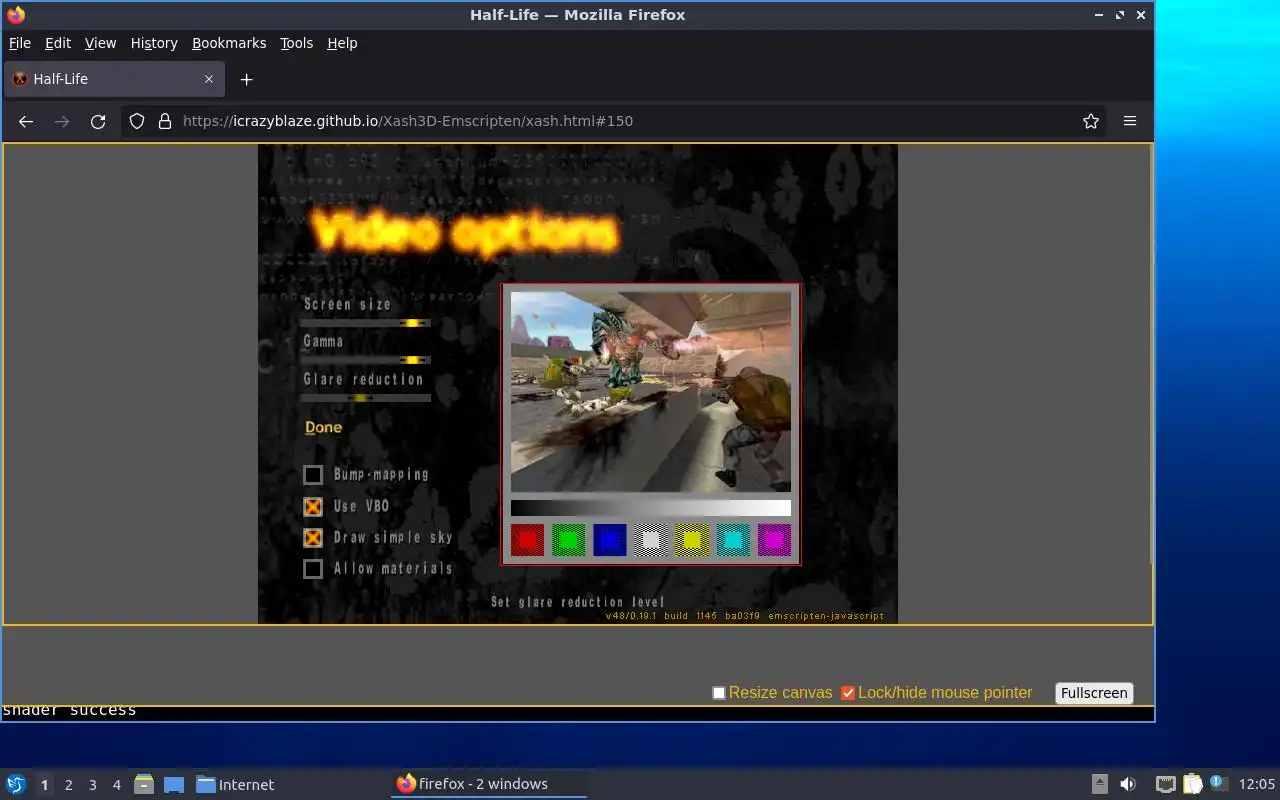Open the History menu
The image size is (1280, 800).
(x=154, y=43)
